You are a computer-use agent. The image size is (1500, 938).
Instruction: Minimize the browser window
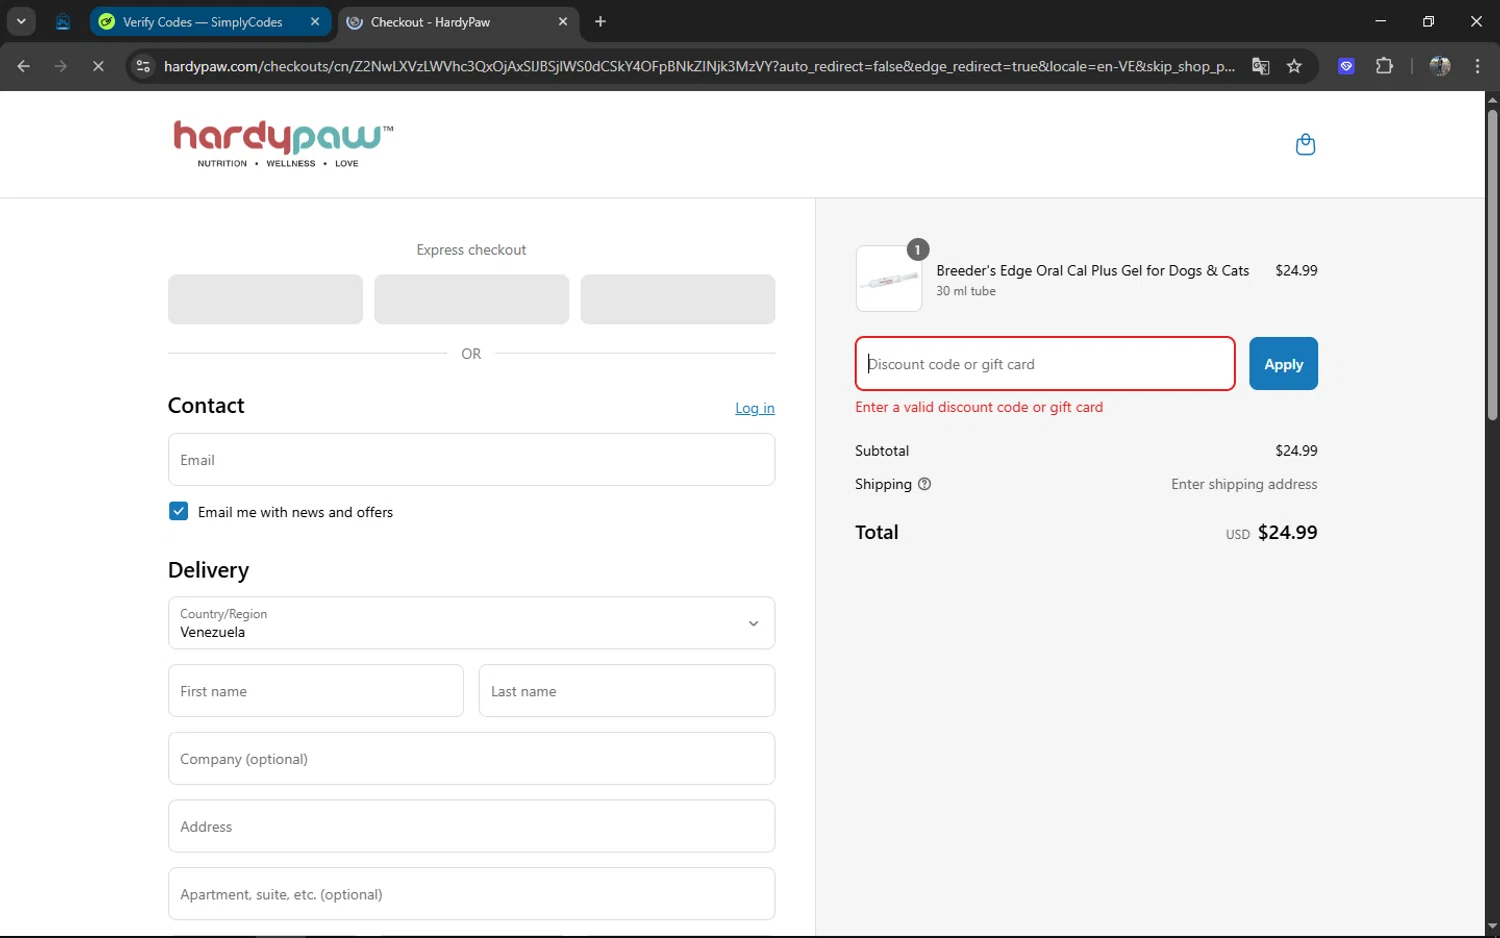1380,21
